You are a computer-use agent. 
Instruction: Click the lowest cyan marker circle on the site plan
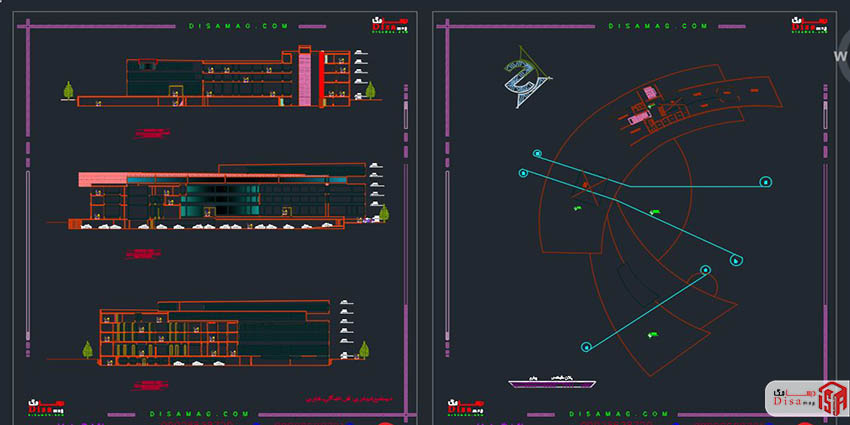pos(587,346)
